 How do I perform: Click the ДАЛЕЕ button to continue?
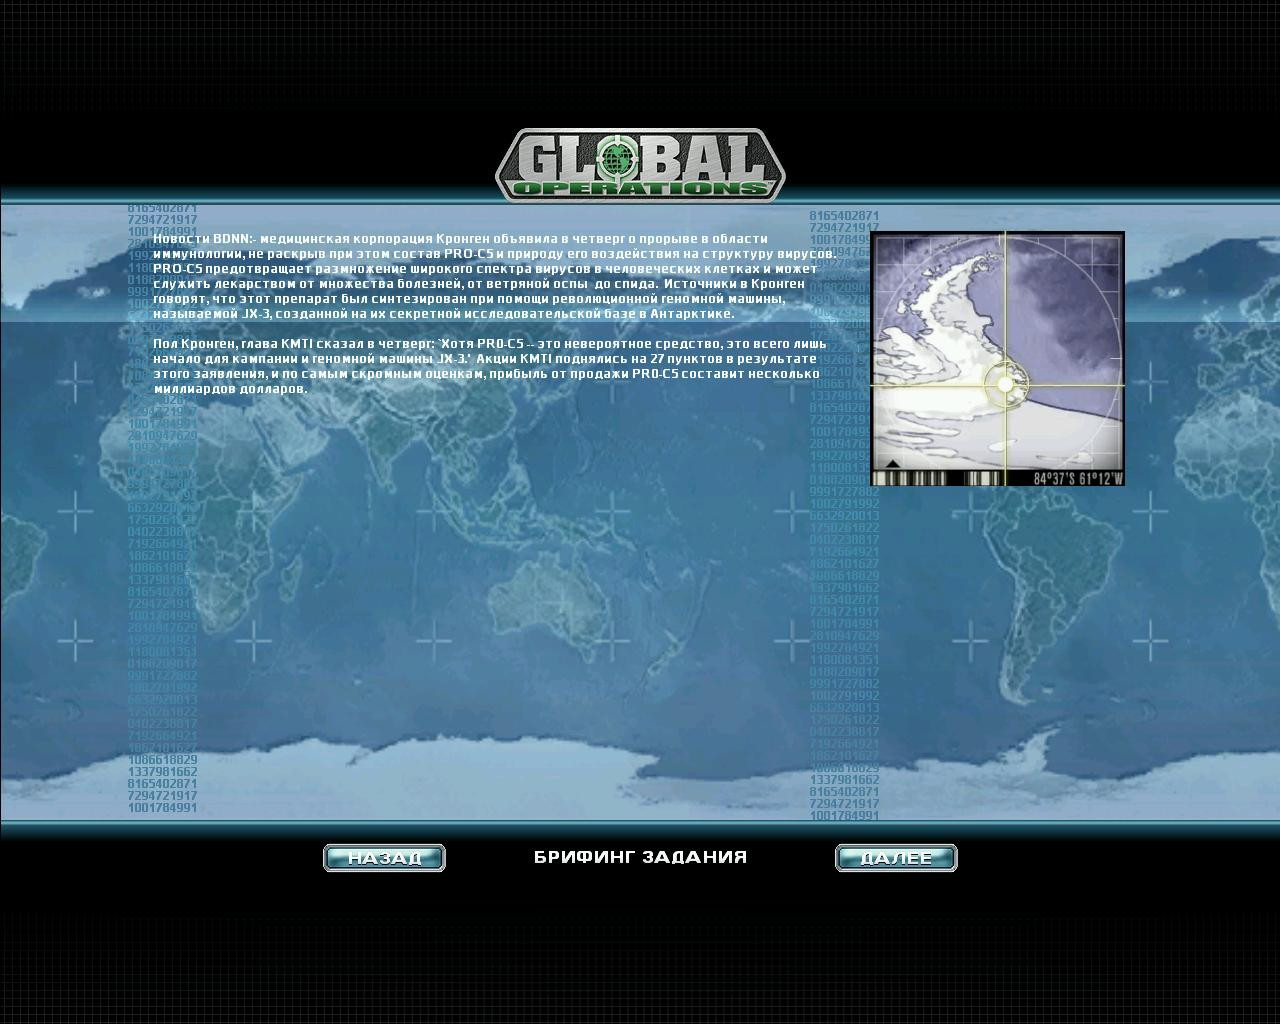[896, 858]
